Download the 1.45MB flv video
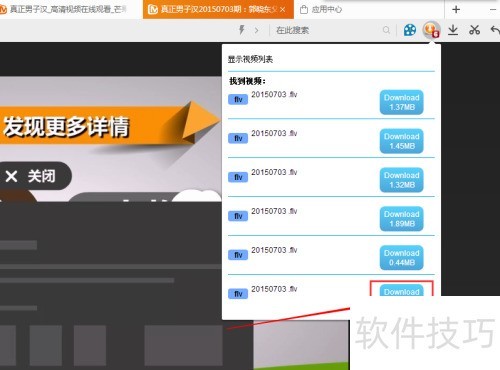Viewport: 500px width, 370px height. 402,141
